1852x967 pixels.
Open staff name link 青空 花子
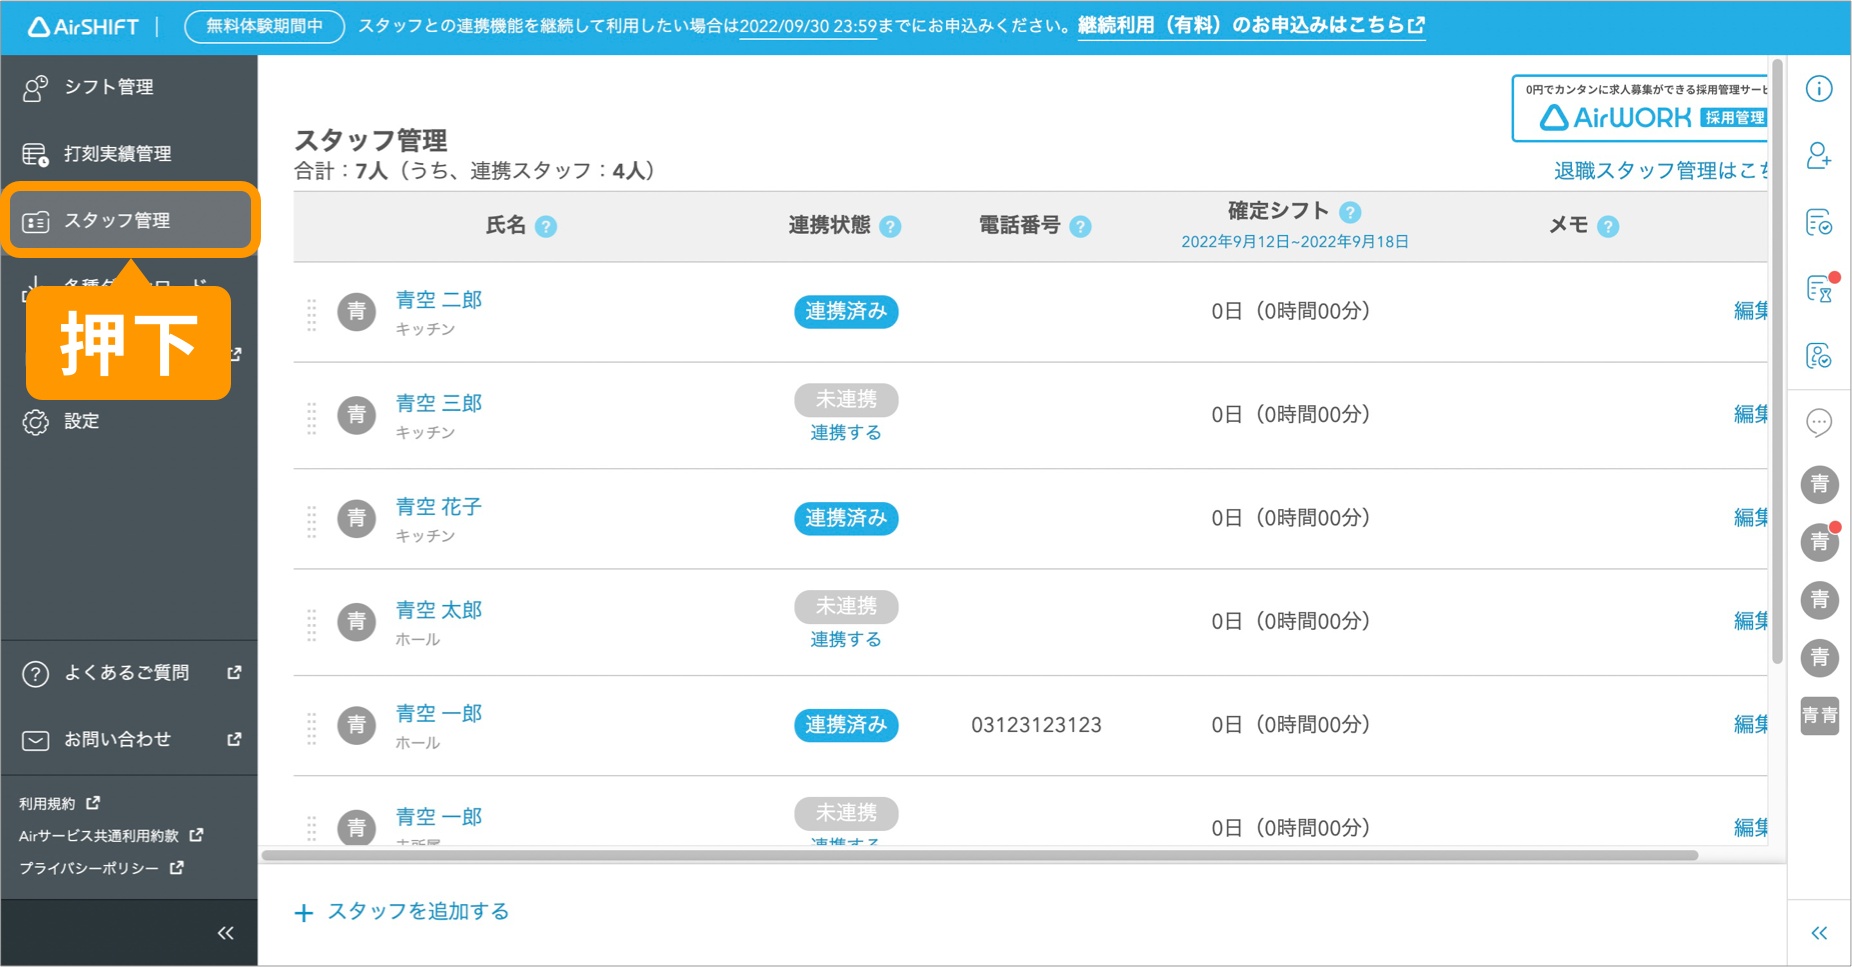(438, 507)
